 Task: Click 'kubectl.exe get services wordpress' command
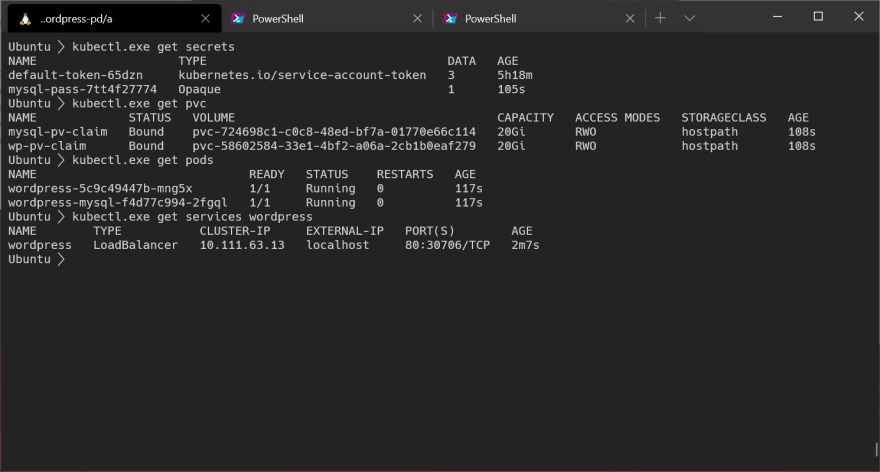[x=192, y=217]
